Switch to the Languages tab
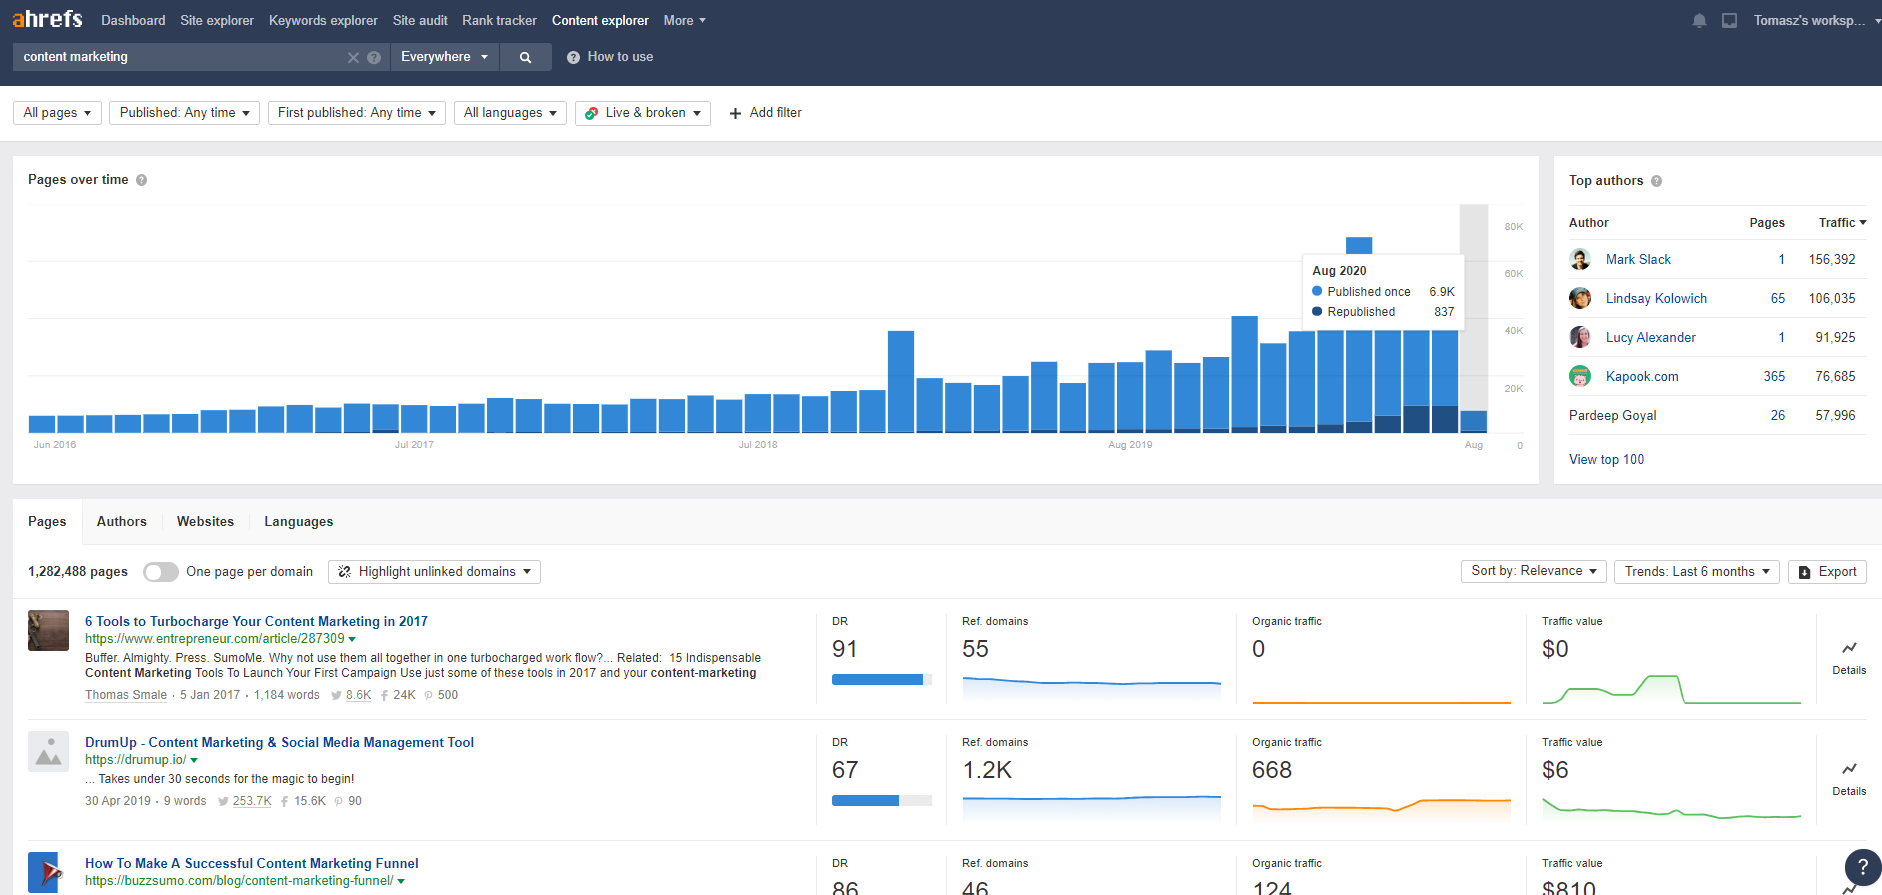The width and height of the screenshot is (1882, 895). click(x=299, y=522)
